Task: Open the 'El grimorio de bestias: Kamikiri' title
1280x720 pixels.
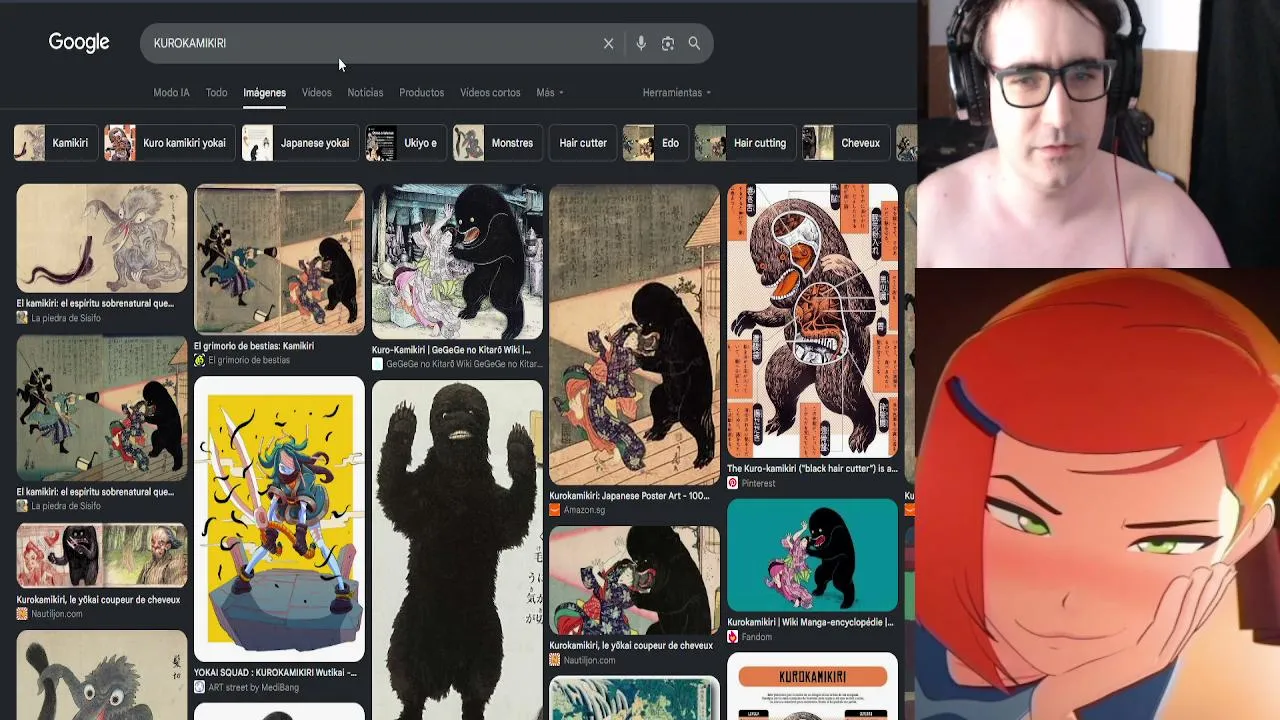Action: click(254, 346)
